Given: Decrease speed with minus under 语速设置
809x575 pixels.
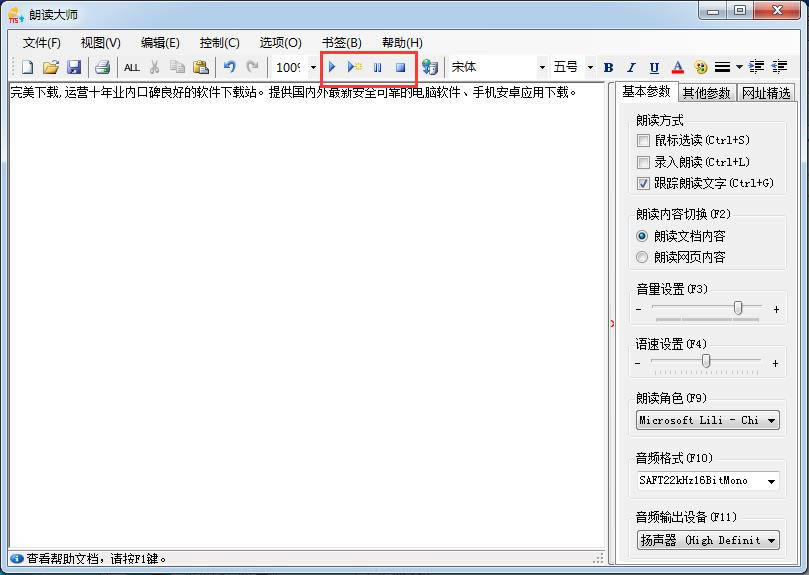Looking at the screenshot, I should tap(638, 363).
